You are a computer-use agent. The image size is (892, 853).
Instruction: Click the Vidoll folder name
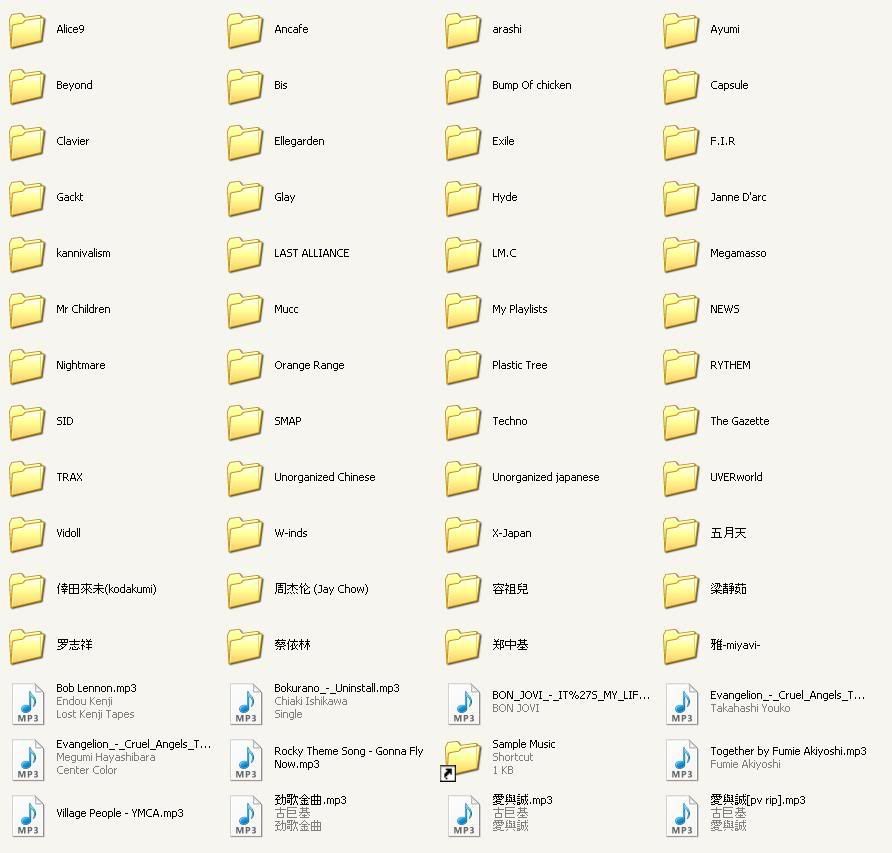[x=68, y=533]
